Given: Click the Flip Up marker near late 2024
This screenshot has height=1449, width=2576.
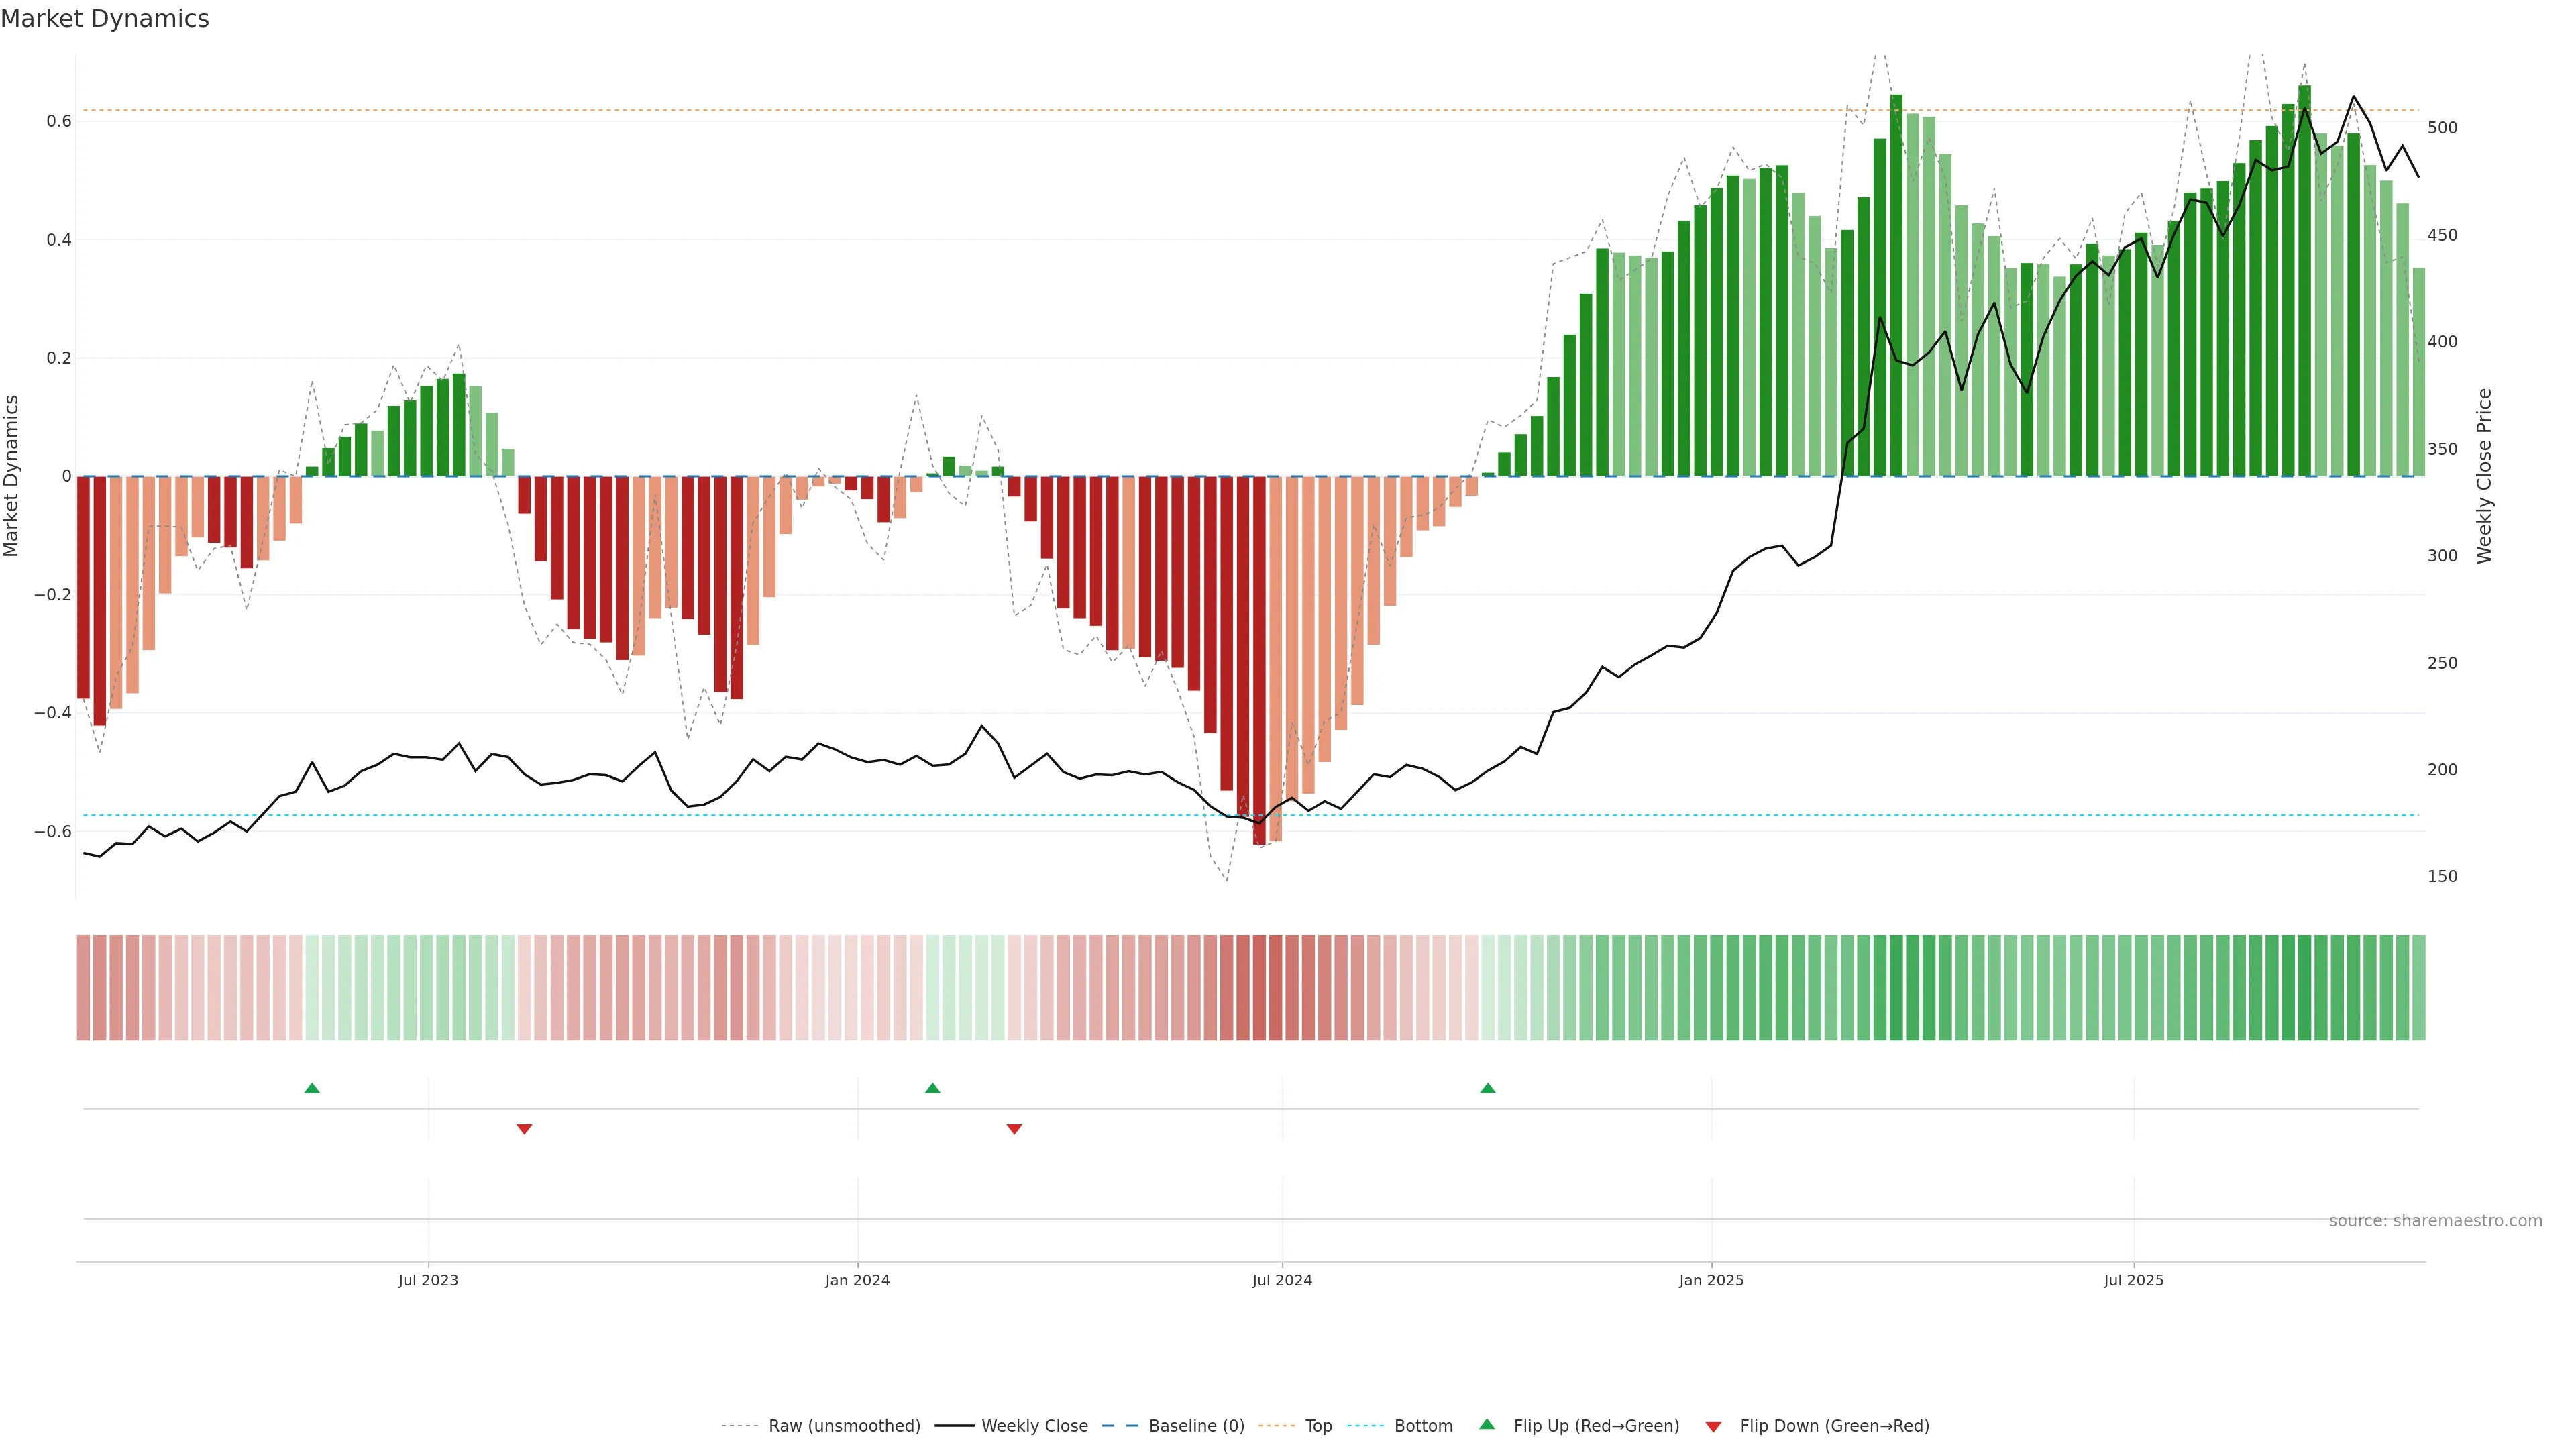Looking at the screenshot, I should [x=1488, y=1088].
